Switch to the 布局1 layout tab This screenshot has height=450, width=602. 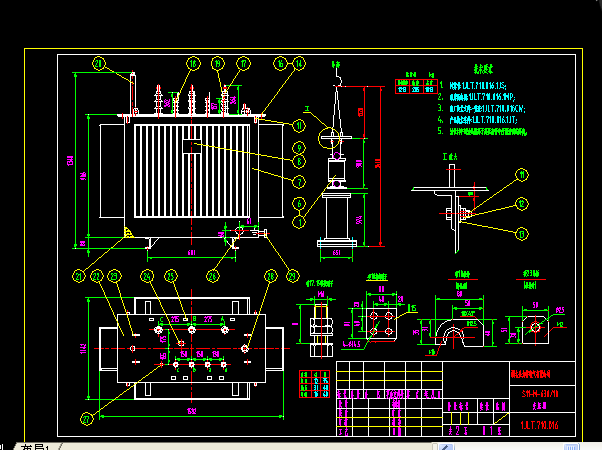click(x=35, y=447)
